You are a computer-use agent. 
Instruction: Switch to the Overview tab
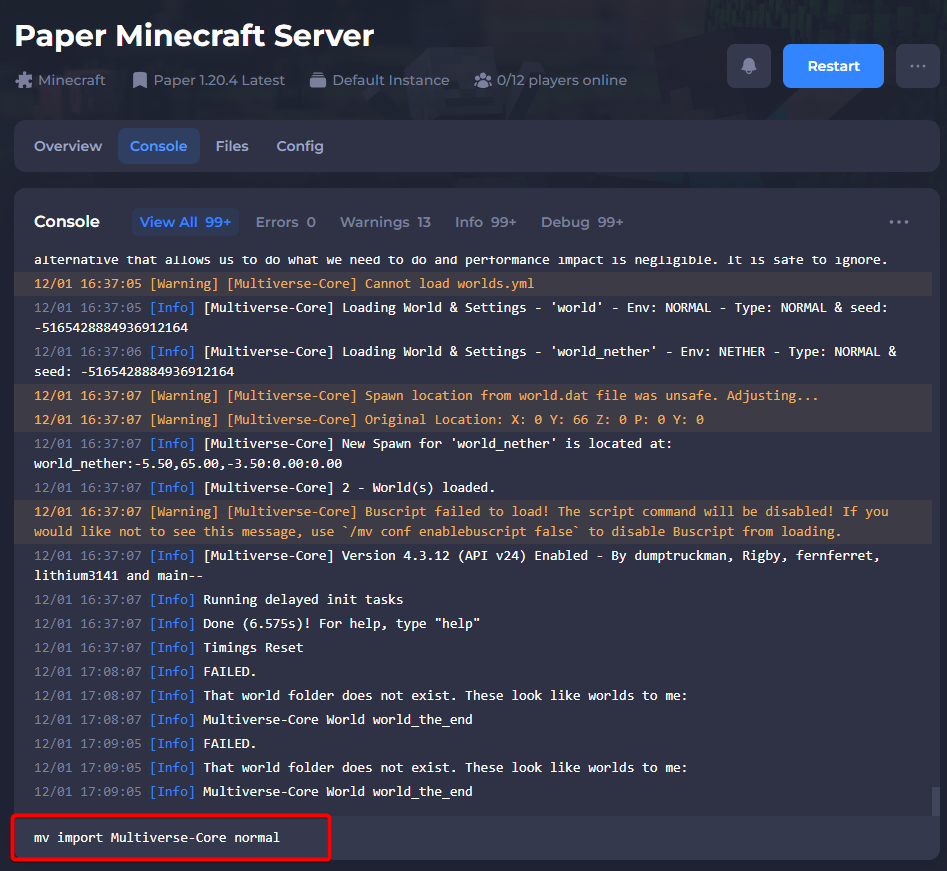(68, 146)
